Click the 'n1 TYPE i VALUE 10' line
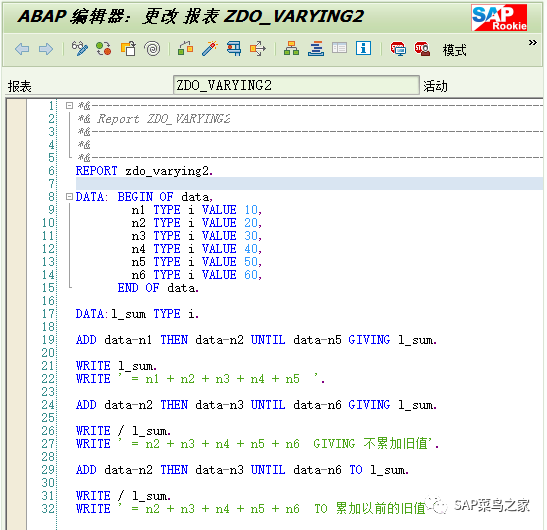This screenshot has height=530, width=547. 196,210
